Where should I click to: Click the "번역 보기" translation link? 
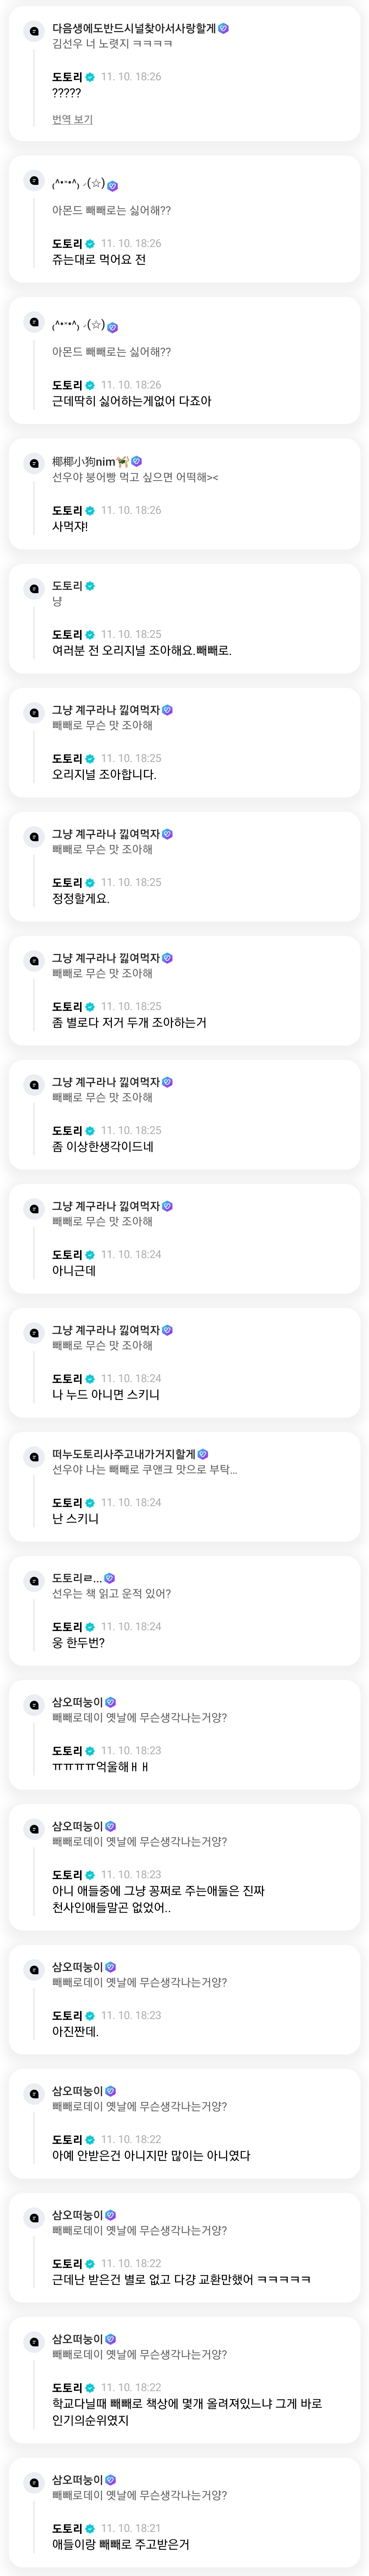(x=72, y=120)
